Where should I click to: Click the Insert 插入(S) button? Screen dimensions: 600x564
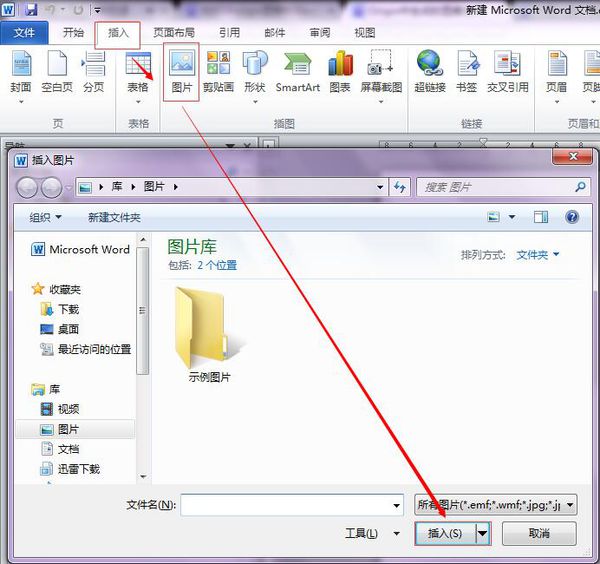point(445,533)
